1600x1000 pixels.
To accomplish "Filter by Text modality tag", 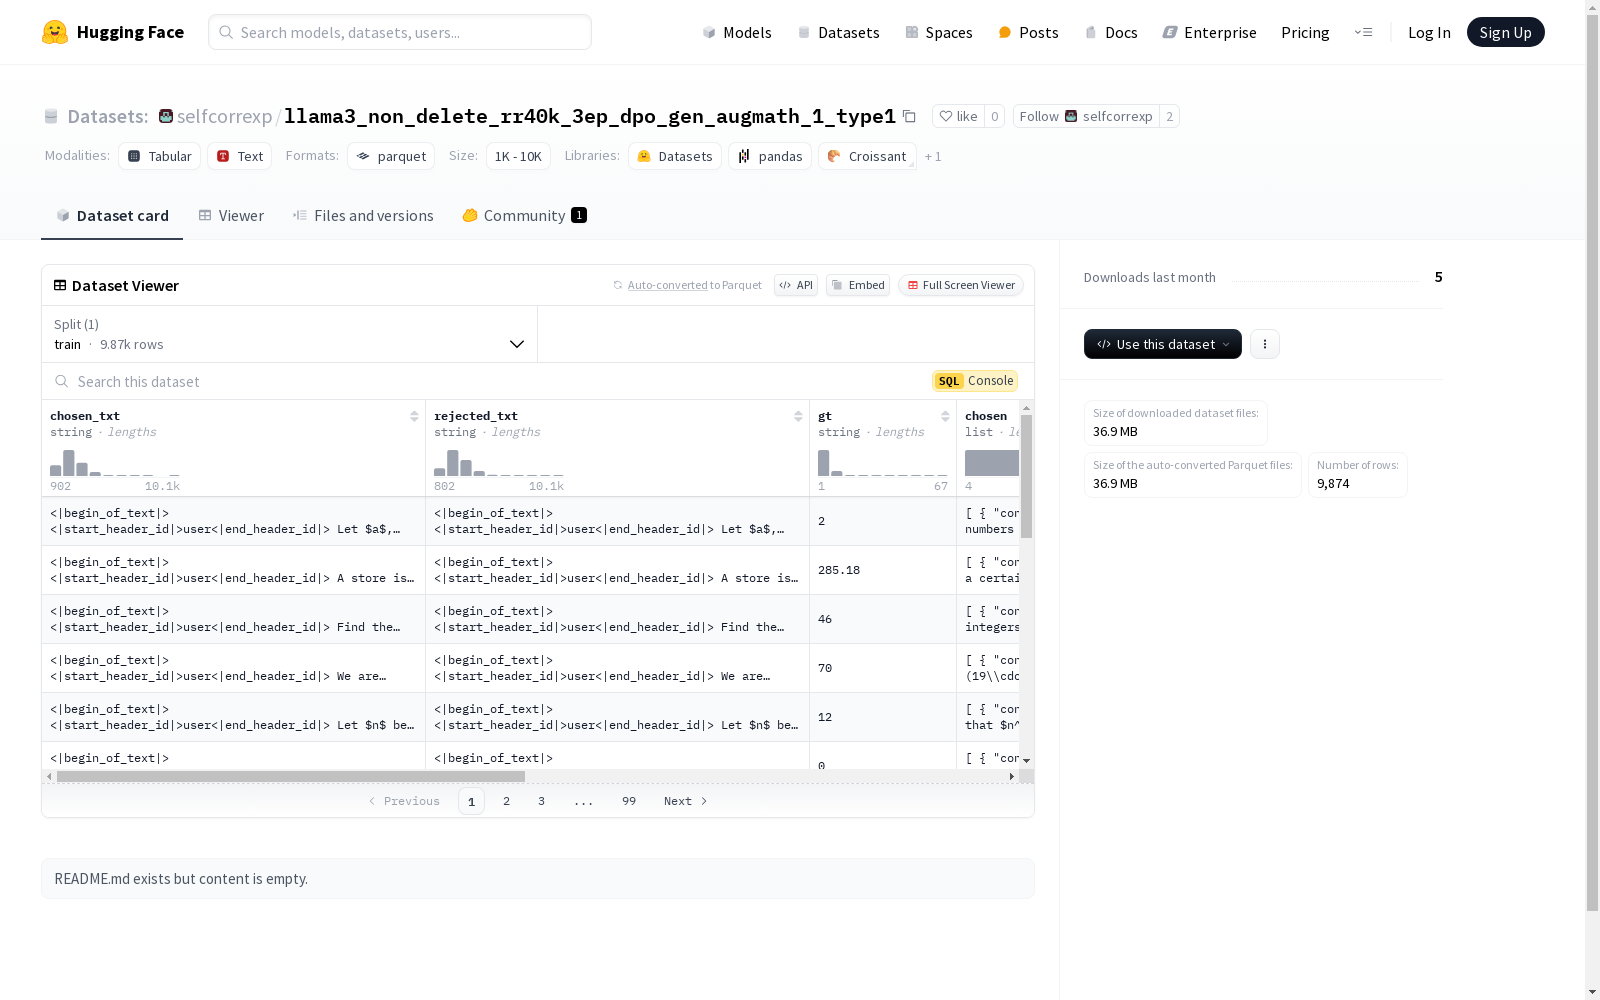I will 240,156.
